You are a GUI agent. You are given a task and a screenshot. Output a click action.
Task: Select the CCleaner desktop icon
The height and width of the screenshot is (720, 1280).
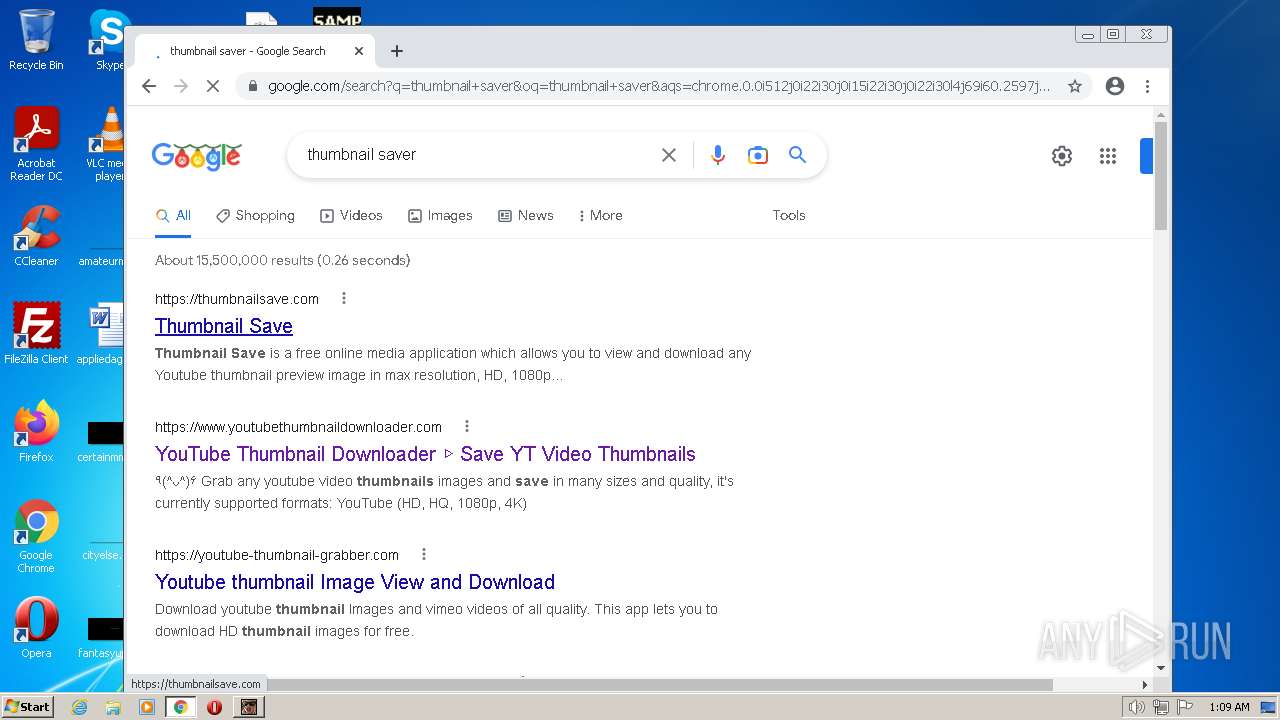click(x=36, y=236)
